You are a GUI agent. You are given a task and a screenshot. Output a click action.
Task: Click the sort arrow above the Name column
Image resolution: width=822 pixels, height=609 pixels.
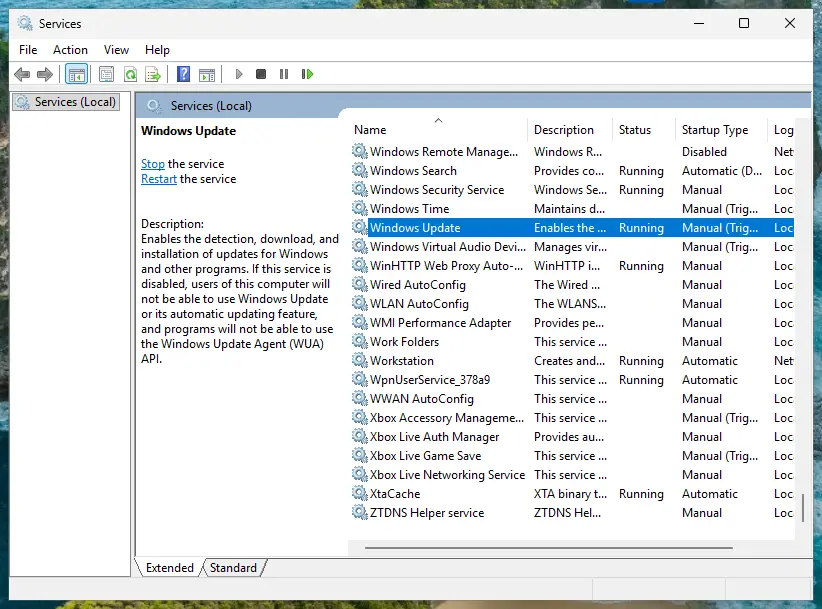point(439,121)
